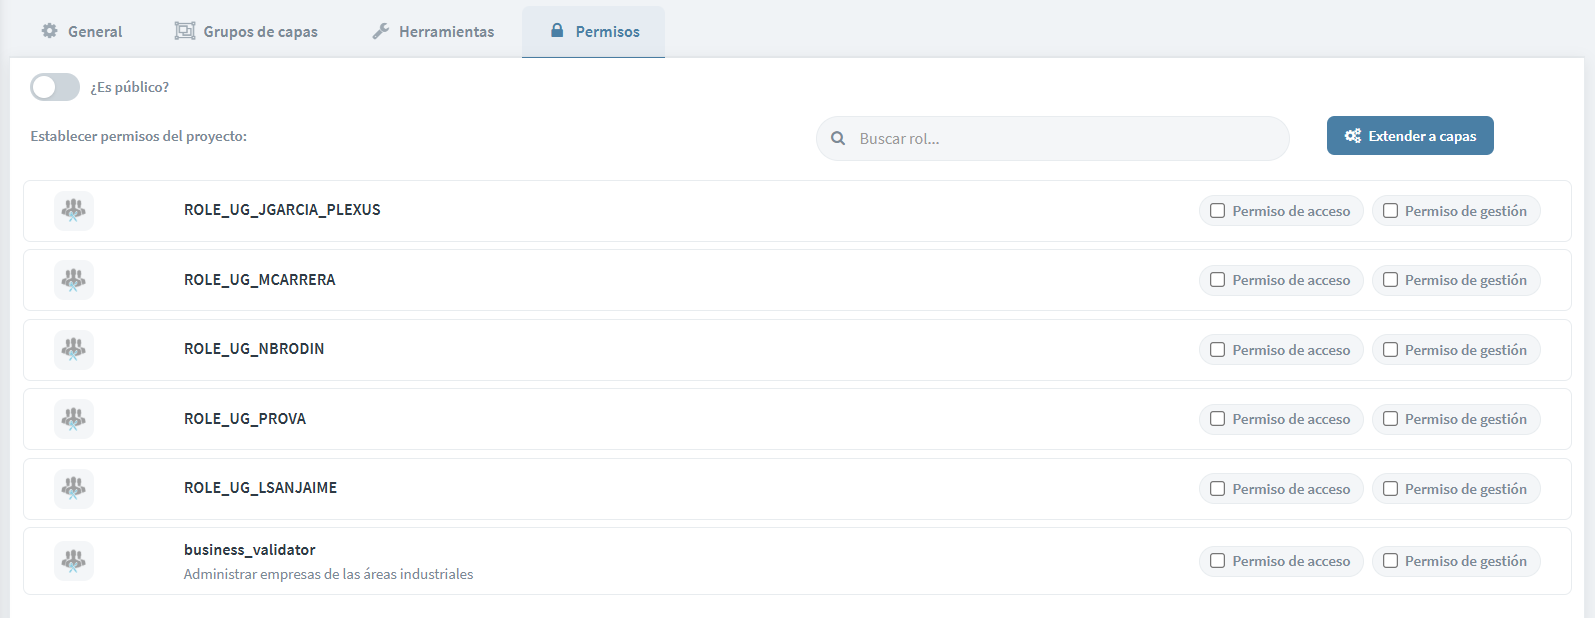Screen dimensions: 1595x618
Task: Focus the Buscar rol search field
Action: click(x=1053, y=139)
